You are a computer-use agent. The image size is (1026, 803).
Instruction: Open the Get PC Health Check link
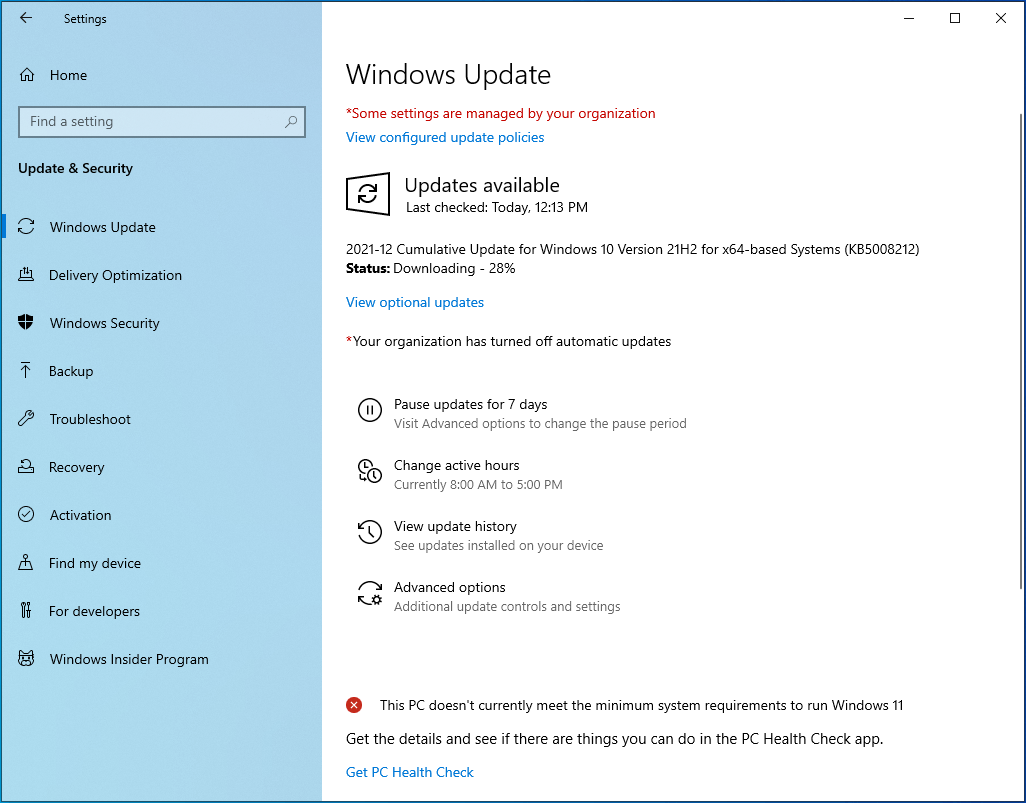point(410,772)
